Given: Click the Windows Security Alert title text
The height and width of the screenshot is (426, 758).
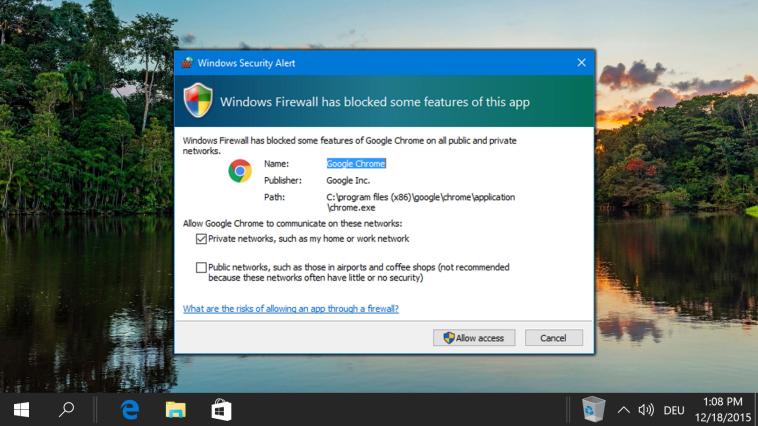Looking at the screenshot, I should click(x=246, y=63).
